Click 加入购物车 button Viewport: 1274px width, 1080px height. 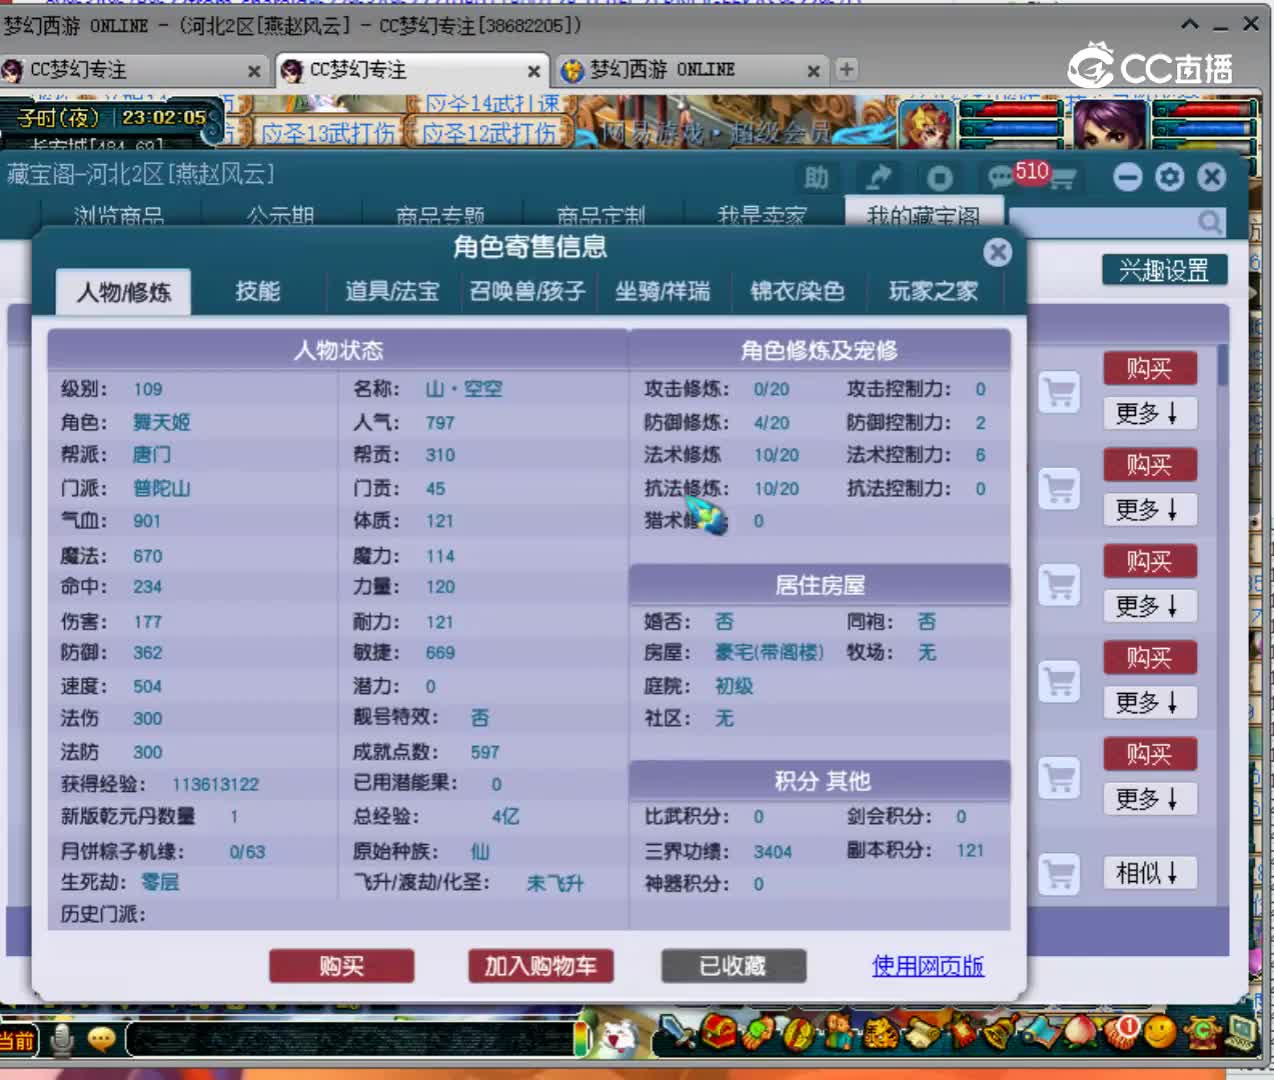541,966
